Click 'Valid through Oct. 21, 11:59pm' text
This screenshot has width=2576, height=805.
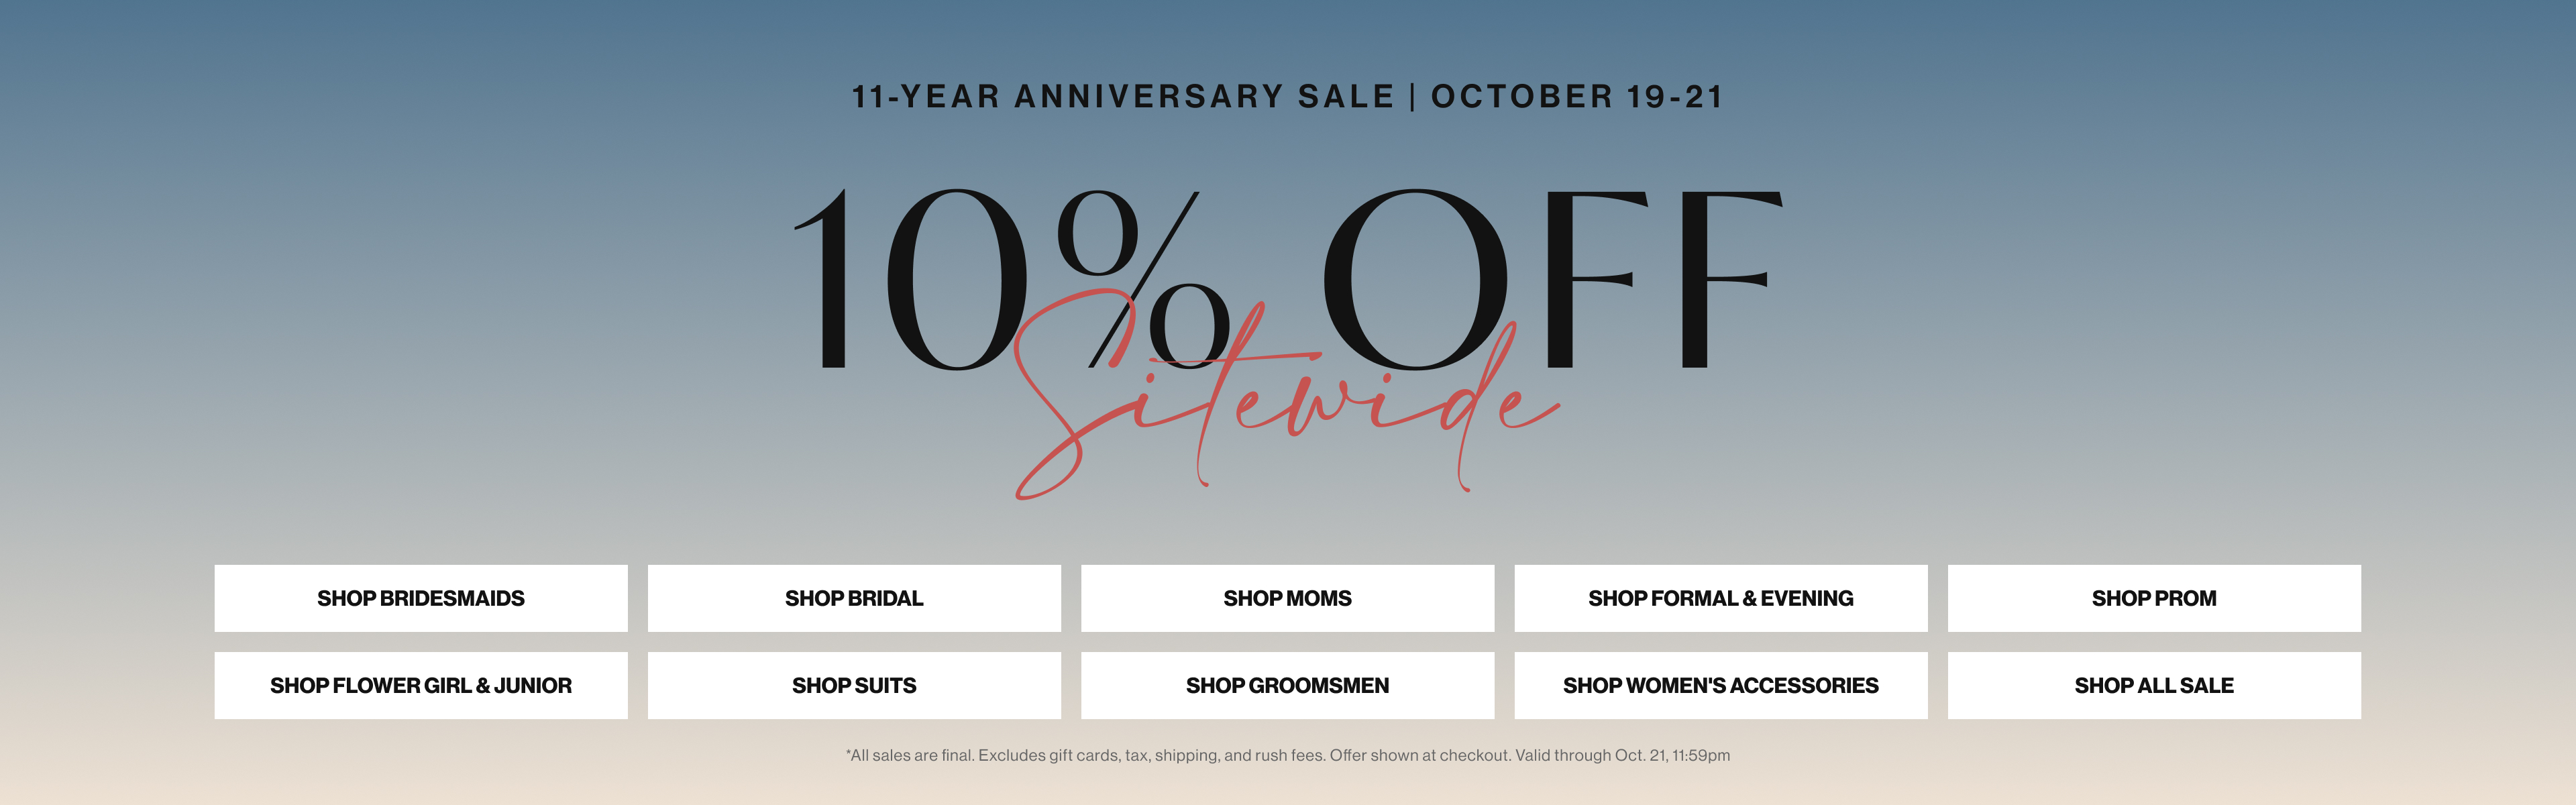pyautogui.click(x=1622, y=756)
